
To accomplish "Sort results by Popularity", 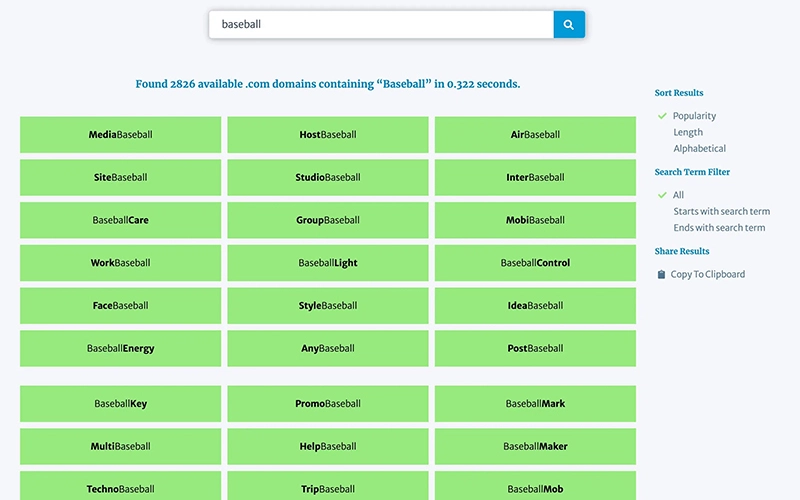I will click(694, 116).
